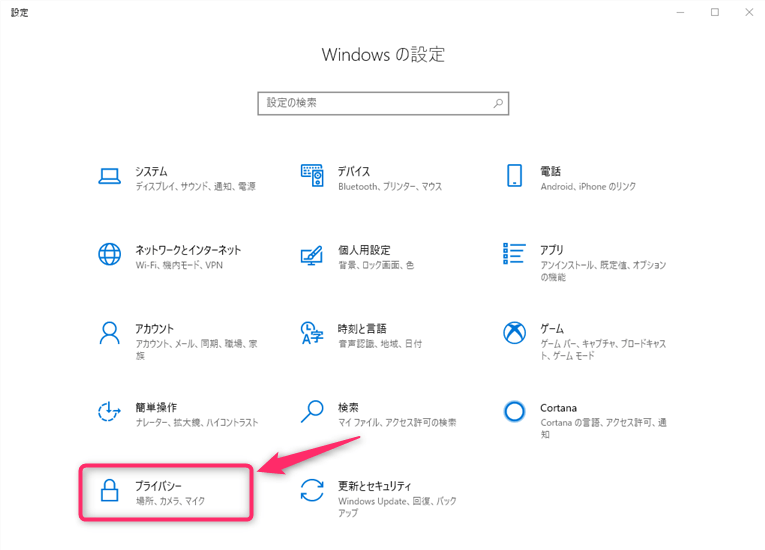Click the Update and Security arrows icon
The height and width of the screenshot is (550, 765).
(312, 490)
